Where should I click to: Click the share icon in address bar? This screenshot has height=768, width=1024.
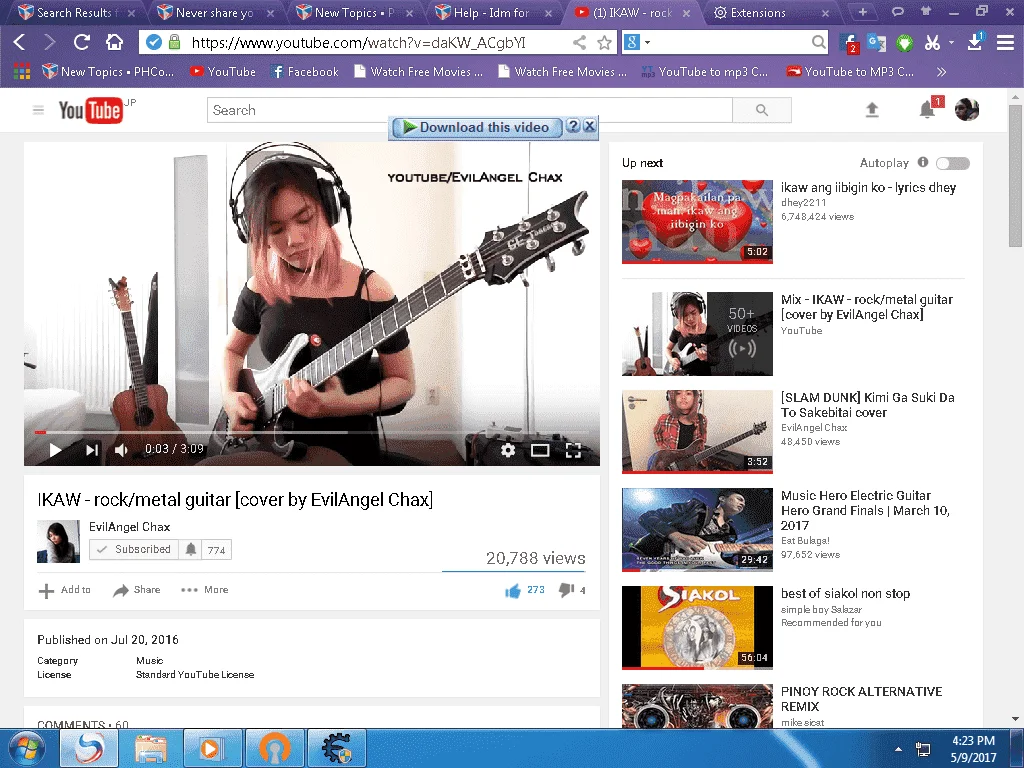point(579,43)
